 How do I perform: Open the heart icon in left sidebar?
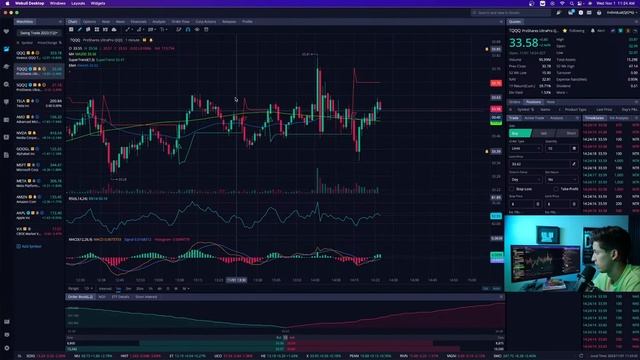click(6, 31)
